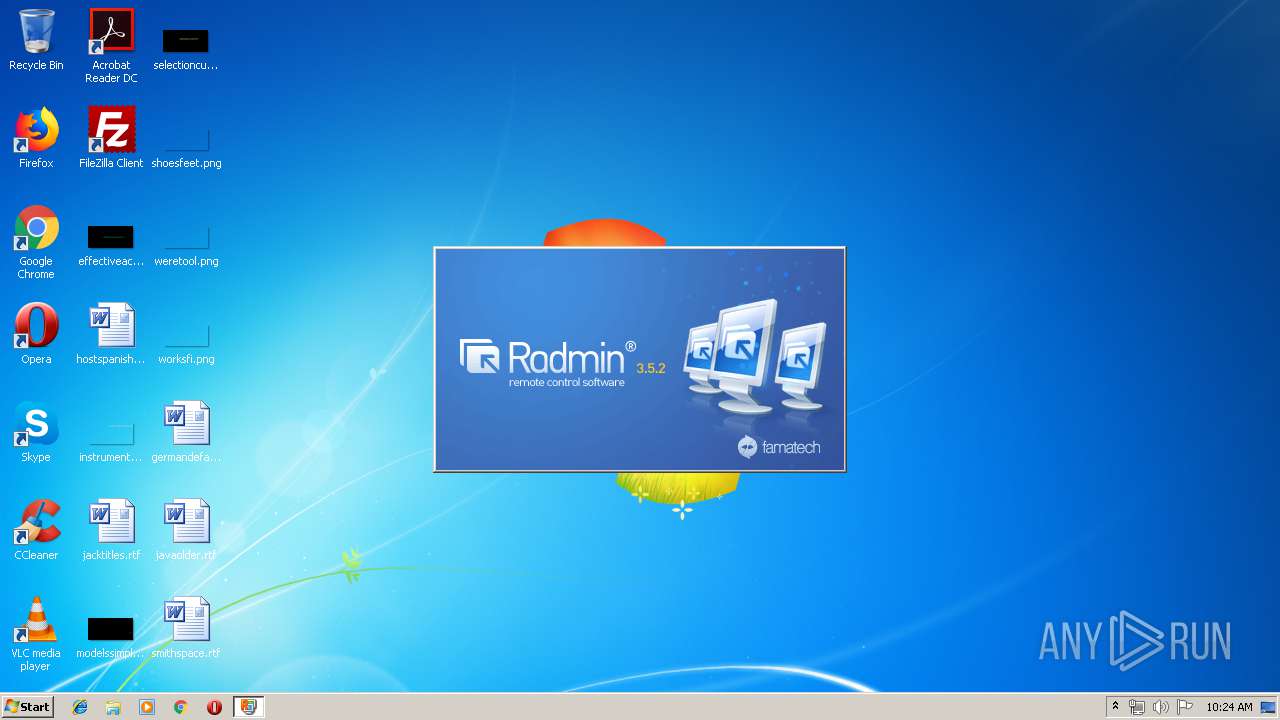1280x720 pixels.
Task: Open the network tray icon
Action: coord(1137,707)
